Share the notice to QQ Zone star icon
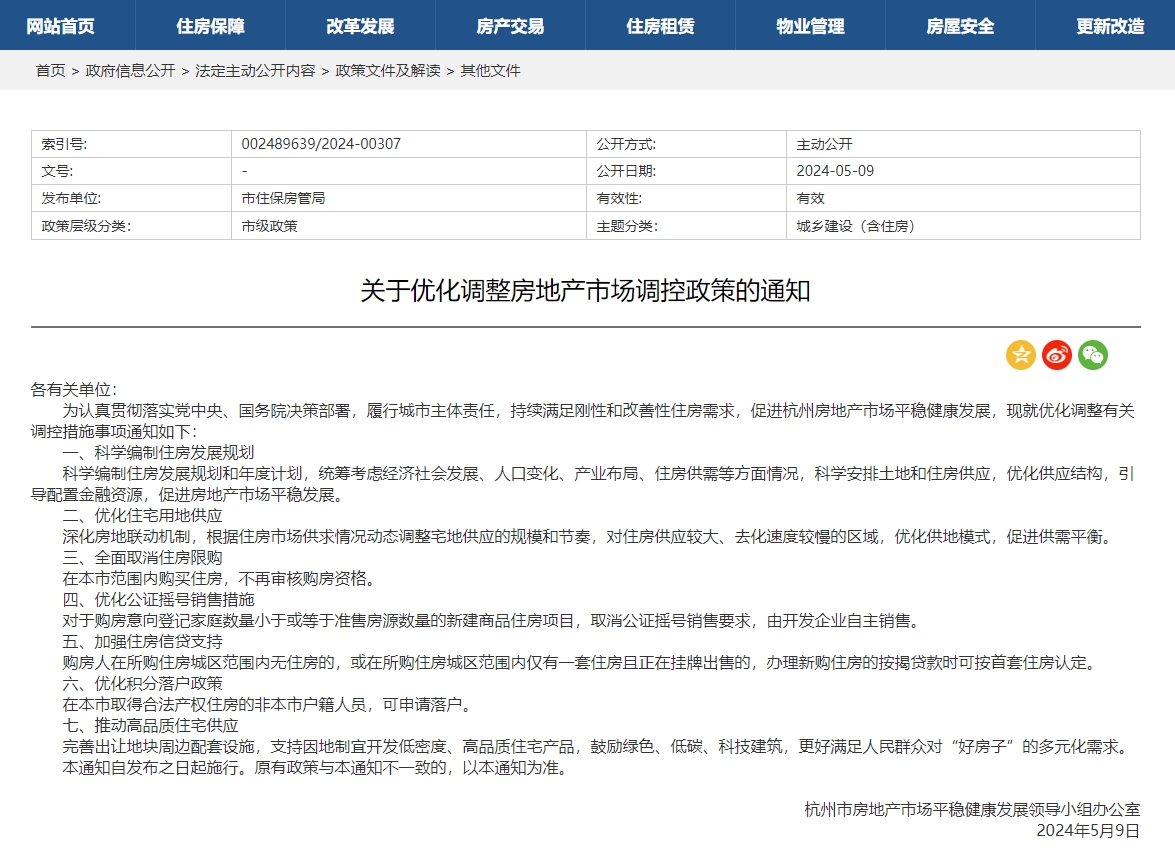1175x858 pixels. click(1020, 355)
